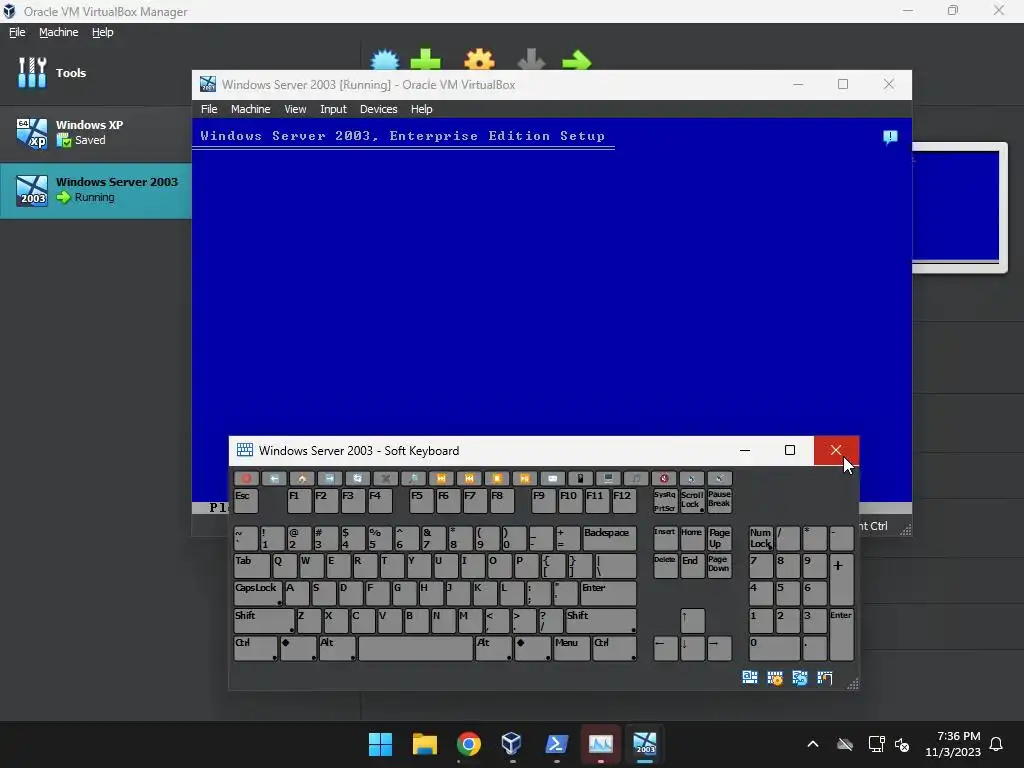Toggle the Scroll Lock key
Viewport: 1024px width, 768px height.
pyautogui.click(x=692, y=501)
